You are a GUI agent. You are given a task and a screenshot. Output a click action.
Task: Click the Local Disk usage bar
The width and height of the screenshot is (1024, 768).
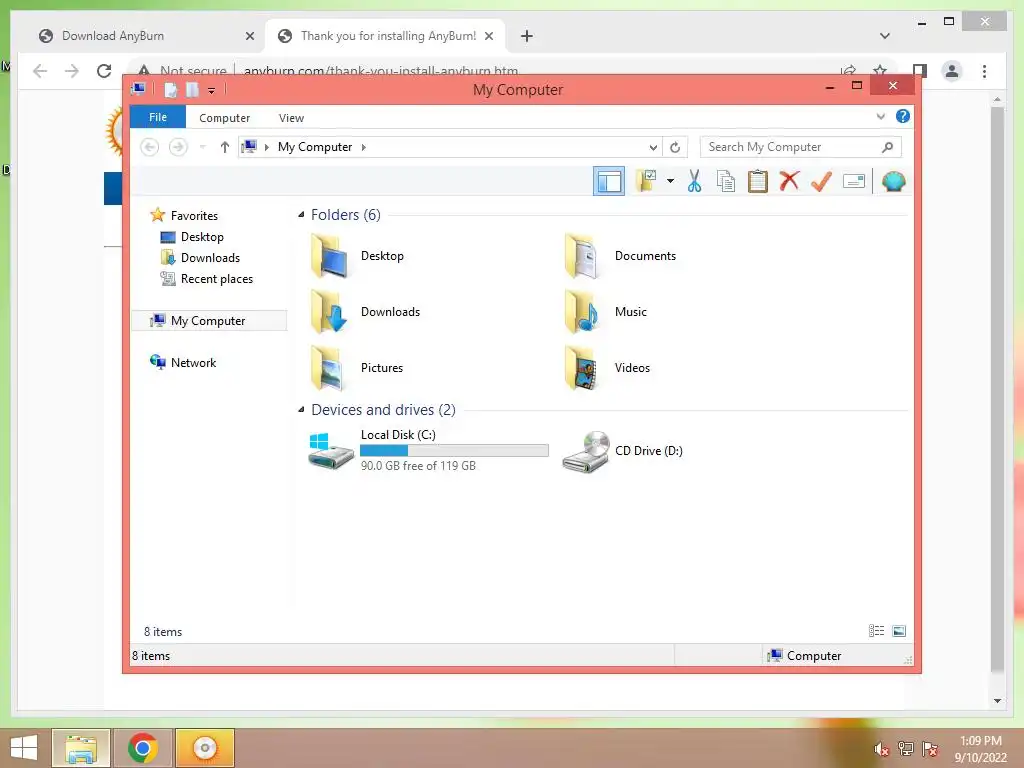tap(454, 451)
